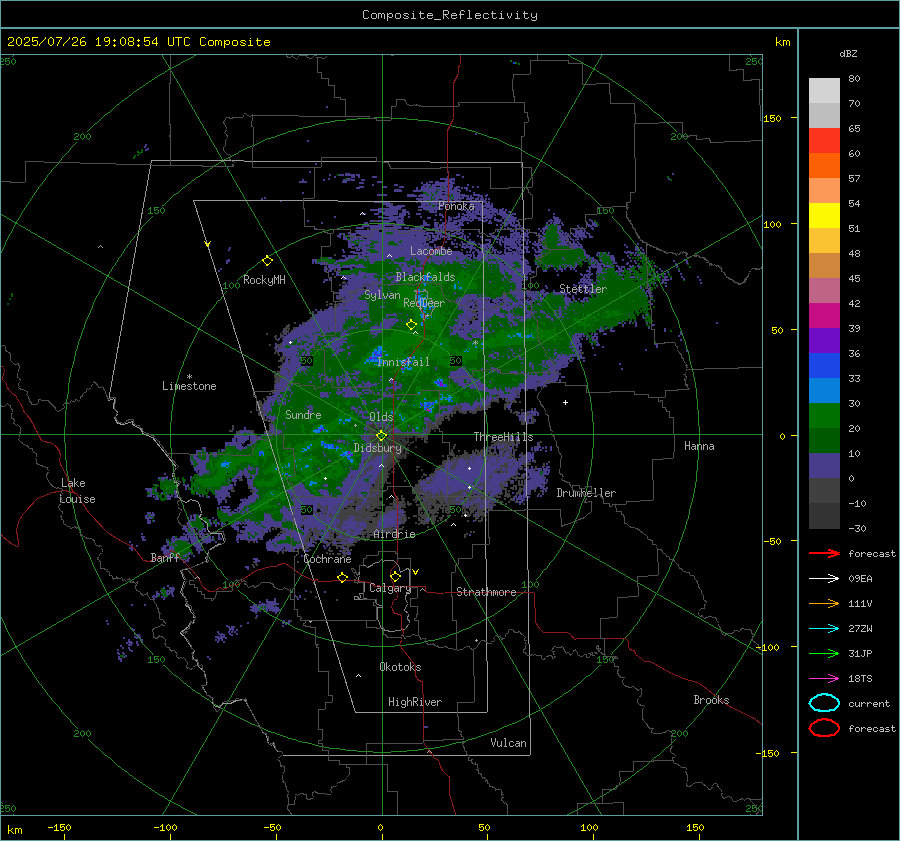Screen dimensions: 900x841
Task: Click the Okotoks city label
Action: 400,667
